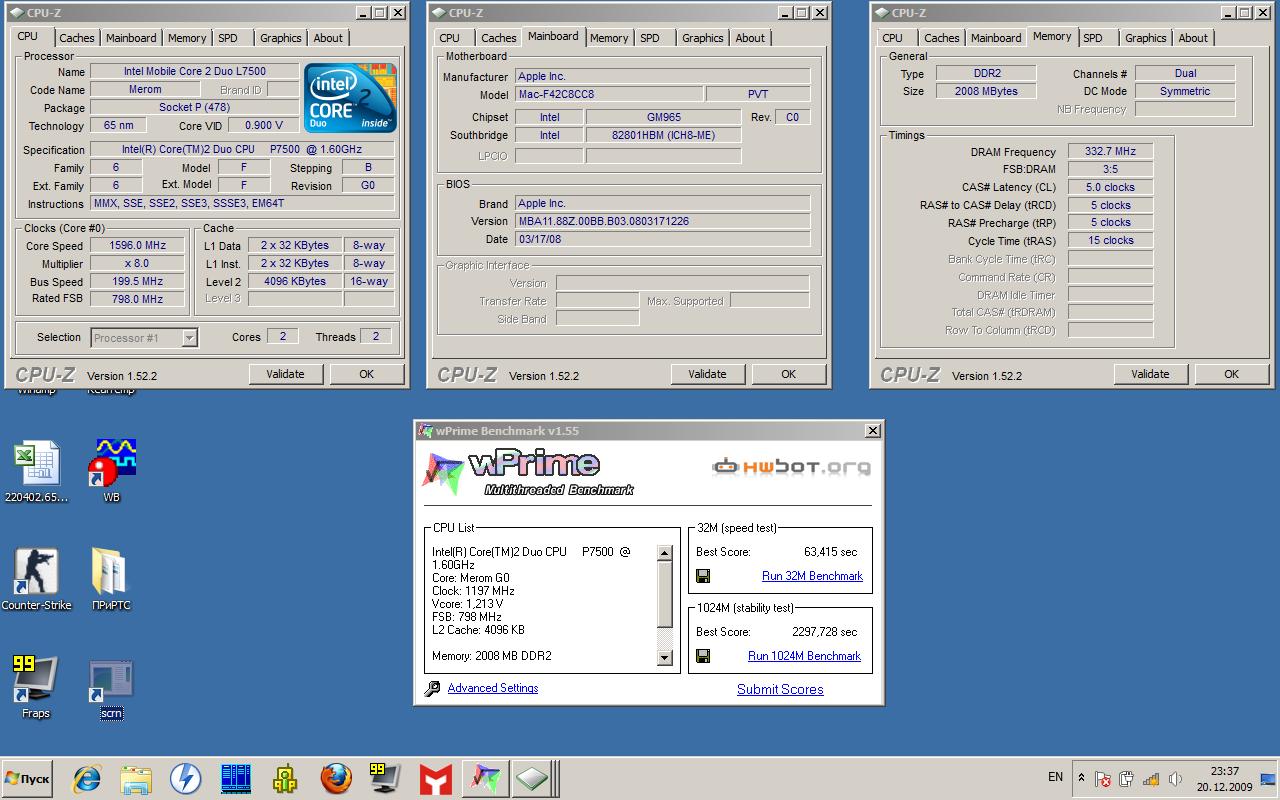
Task: Click Submit Scores link
Action: [780, 689]
